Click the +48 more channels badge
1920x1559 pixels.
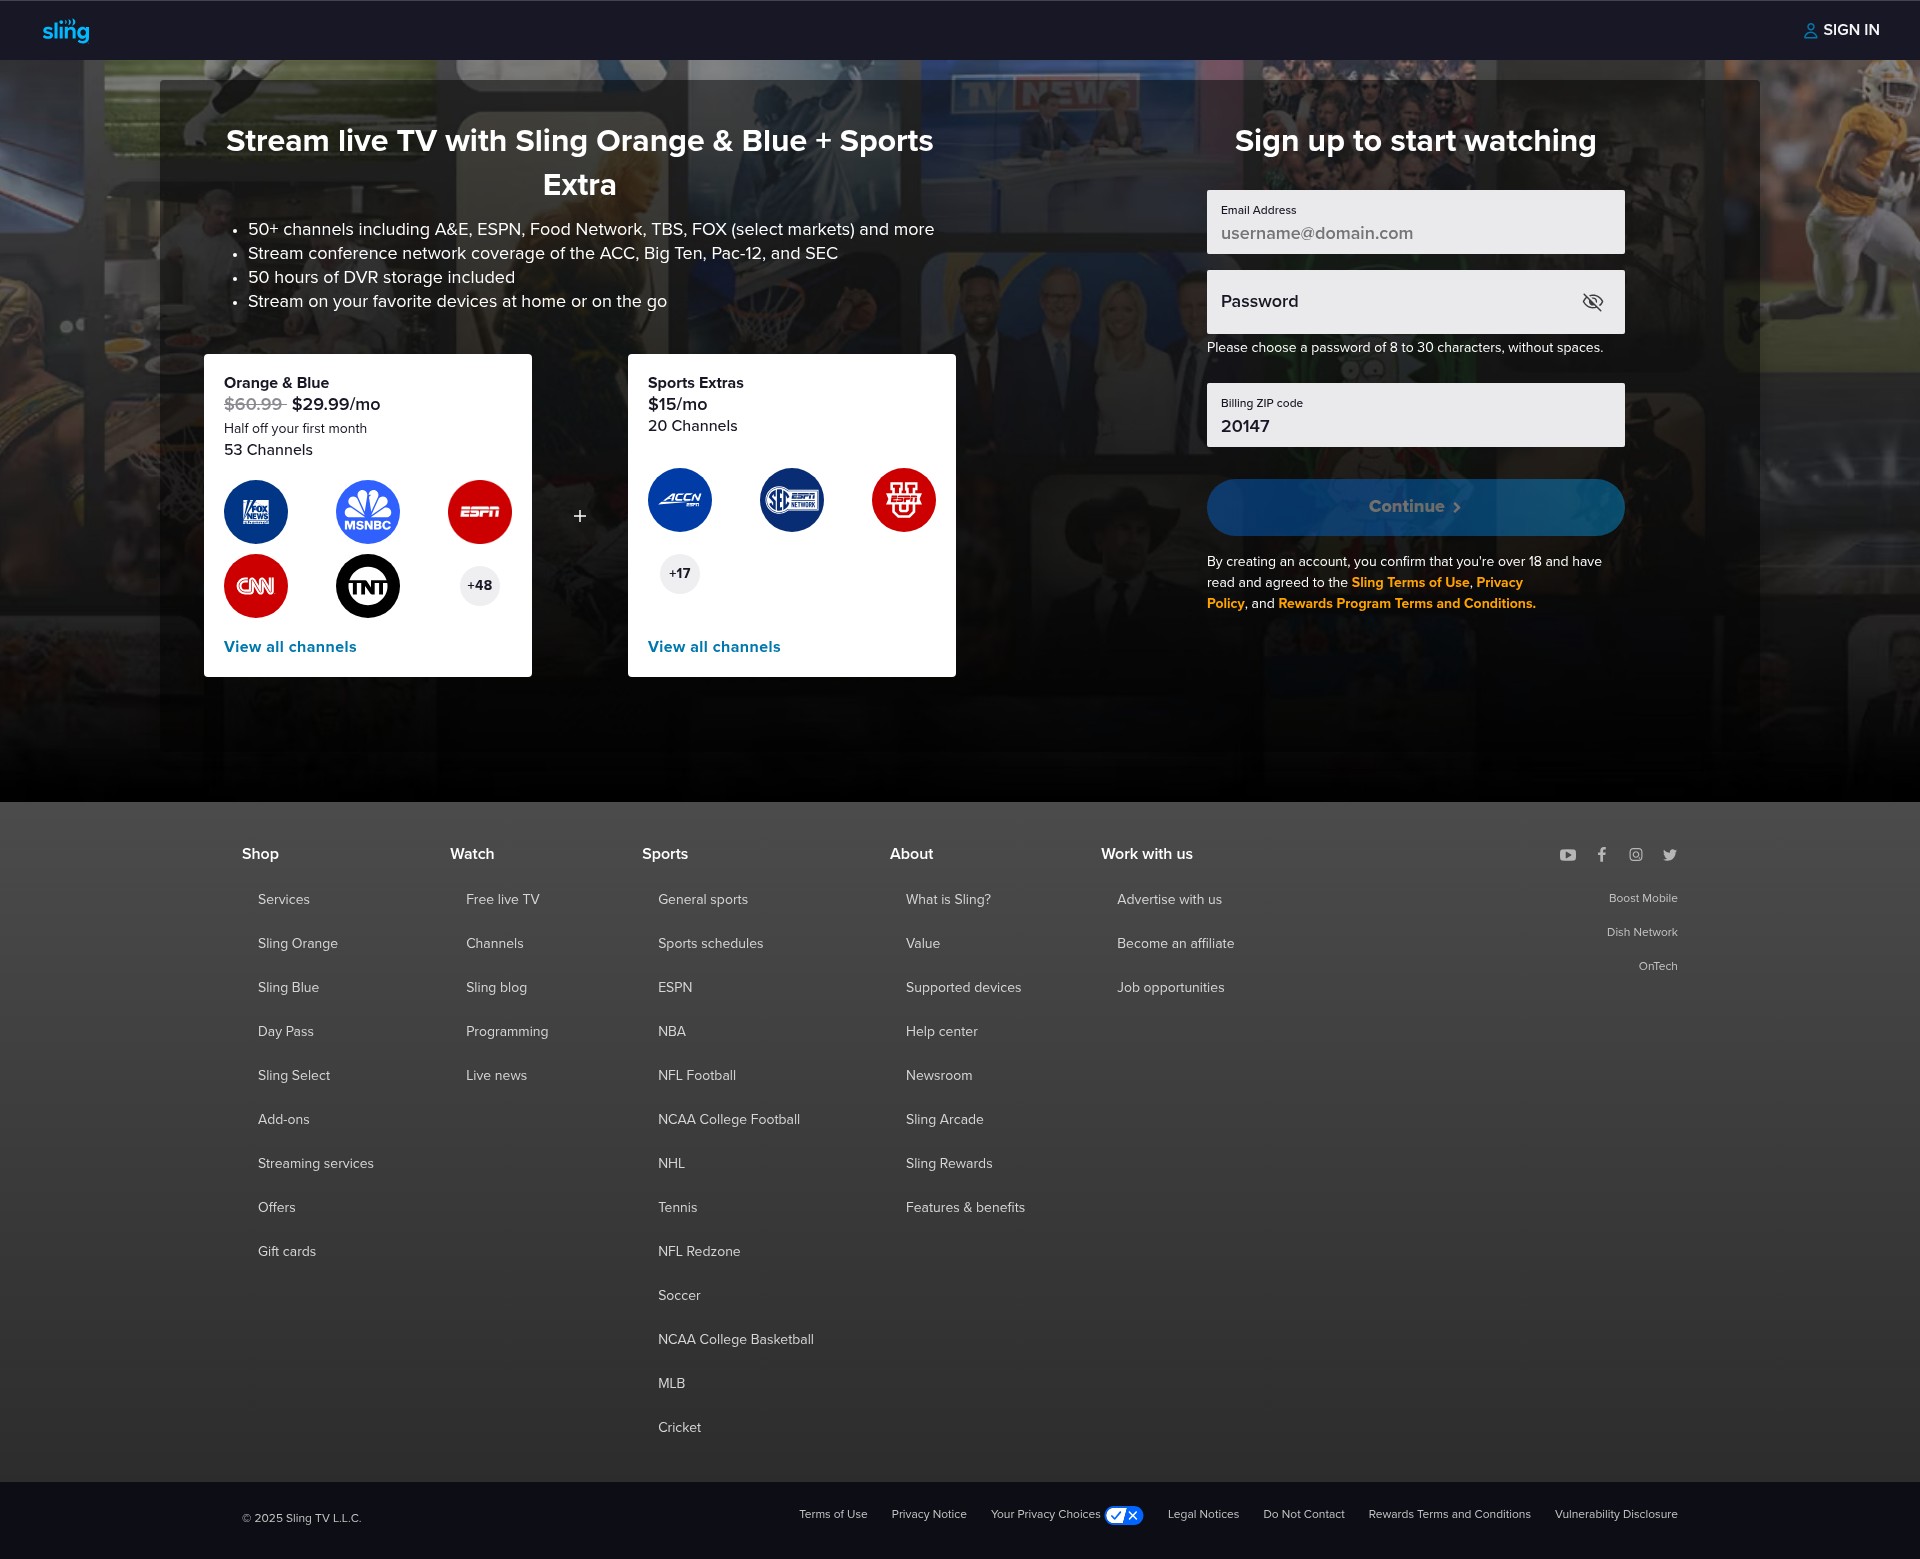point(480,585)
